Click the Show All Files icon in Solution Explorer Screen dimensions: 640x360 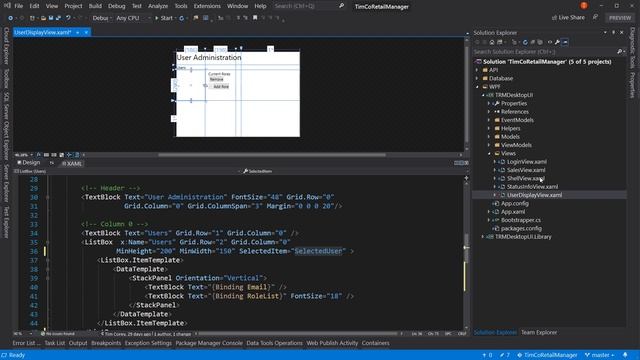(540, 42)
